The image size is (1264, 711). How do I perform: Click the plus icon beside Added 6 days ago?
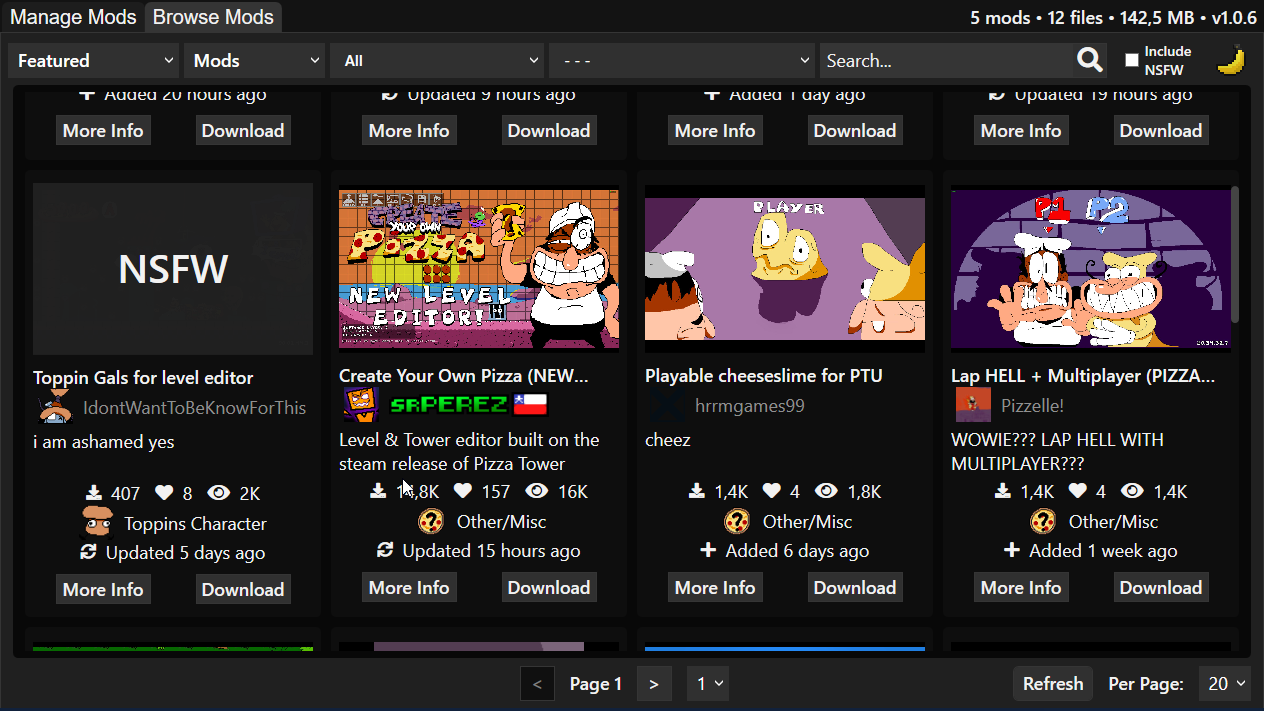[x=708, y=550]
